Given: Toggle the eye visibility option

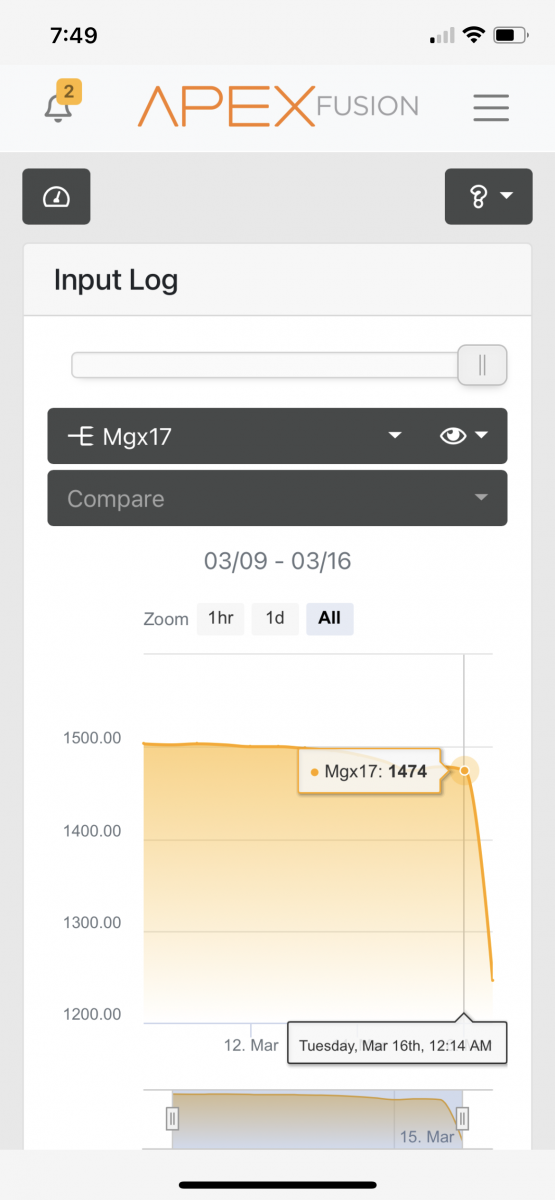Looking at the screenshot, I should point(464,436).
